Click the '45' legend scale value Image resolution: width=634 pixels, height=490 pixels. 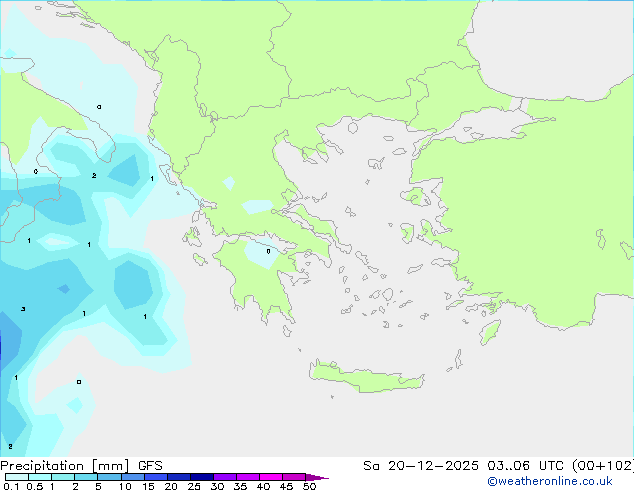click(x=287, y=486)
